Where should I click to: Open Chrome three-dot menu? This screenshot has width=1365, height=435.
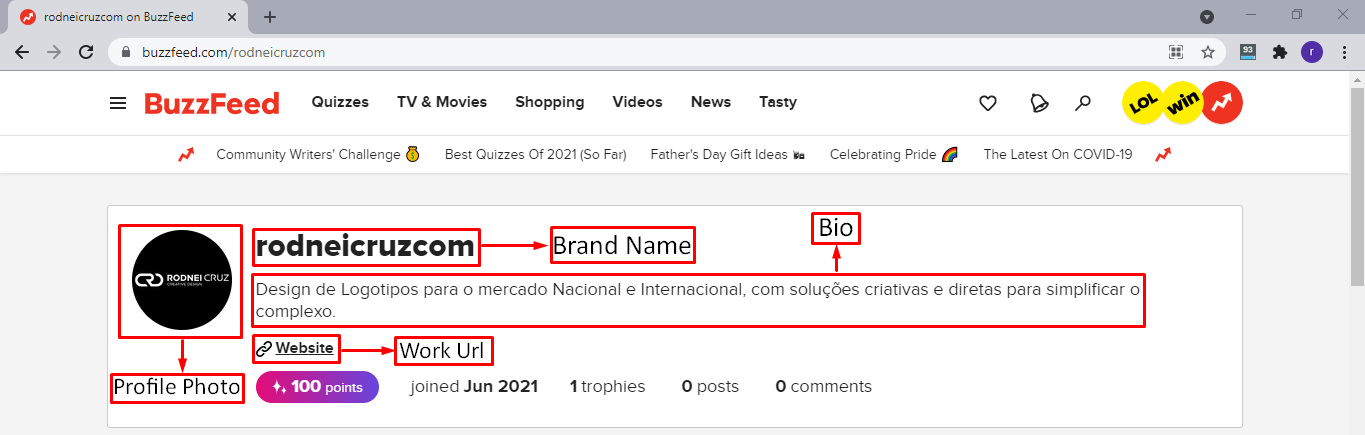[1344, 52]
